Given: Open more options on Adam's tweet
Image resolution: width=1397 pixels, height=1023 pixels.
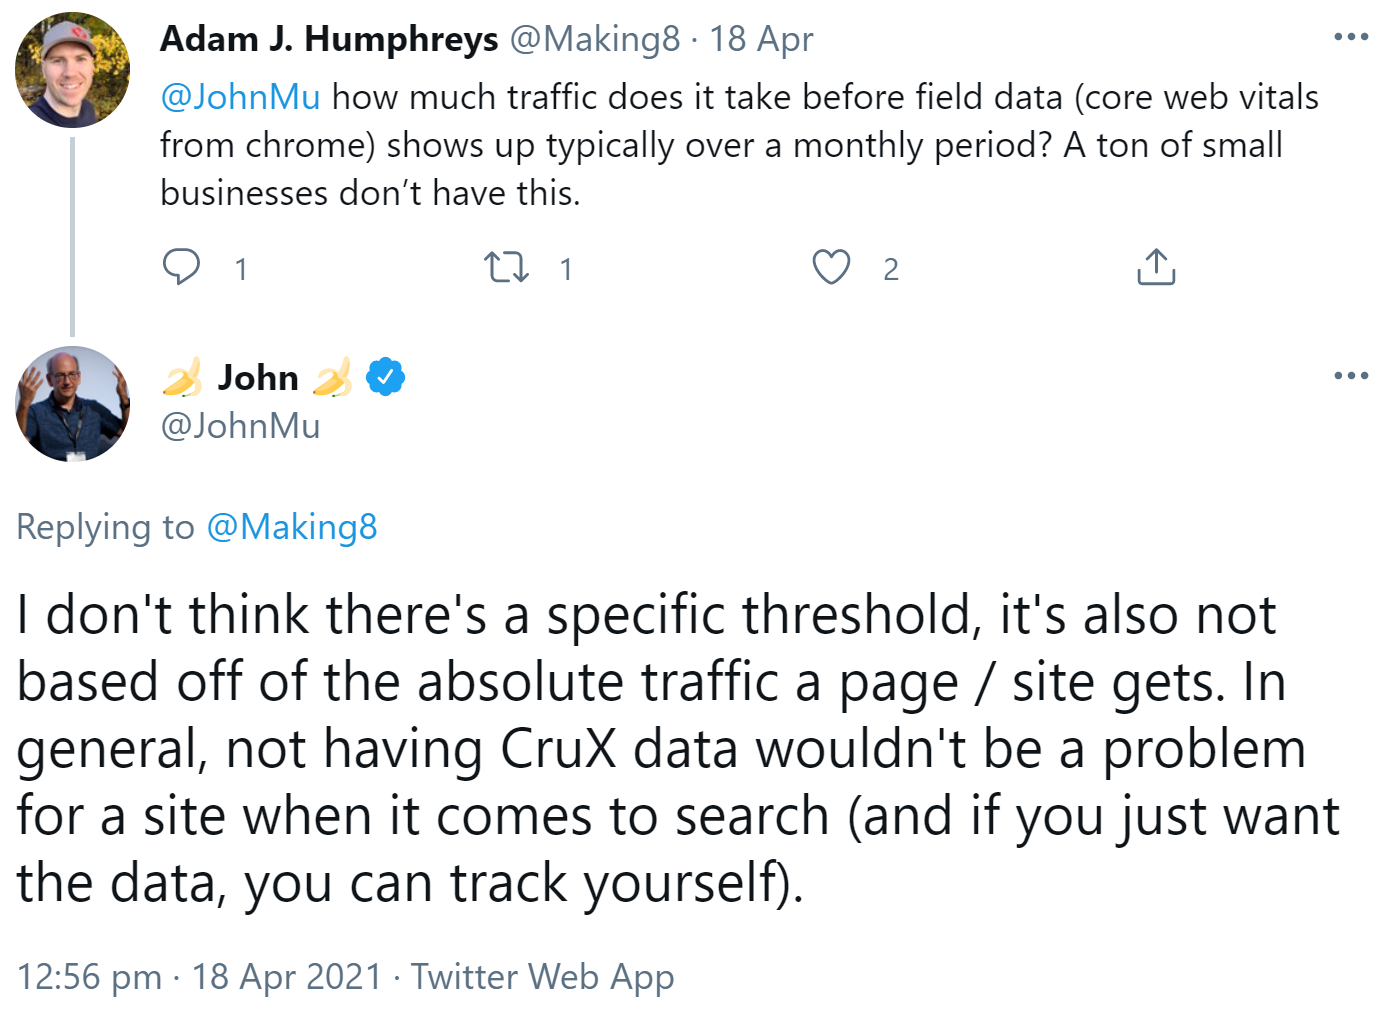Looking at the screenshot, I should coord(1351,37).
